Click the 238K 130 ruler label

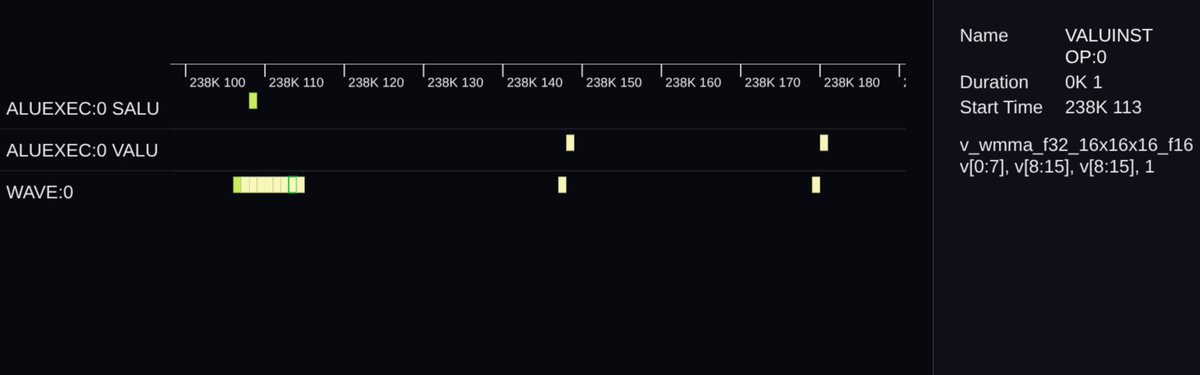coord(455,82)
